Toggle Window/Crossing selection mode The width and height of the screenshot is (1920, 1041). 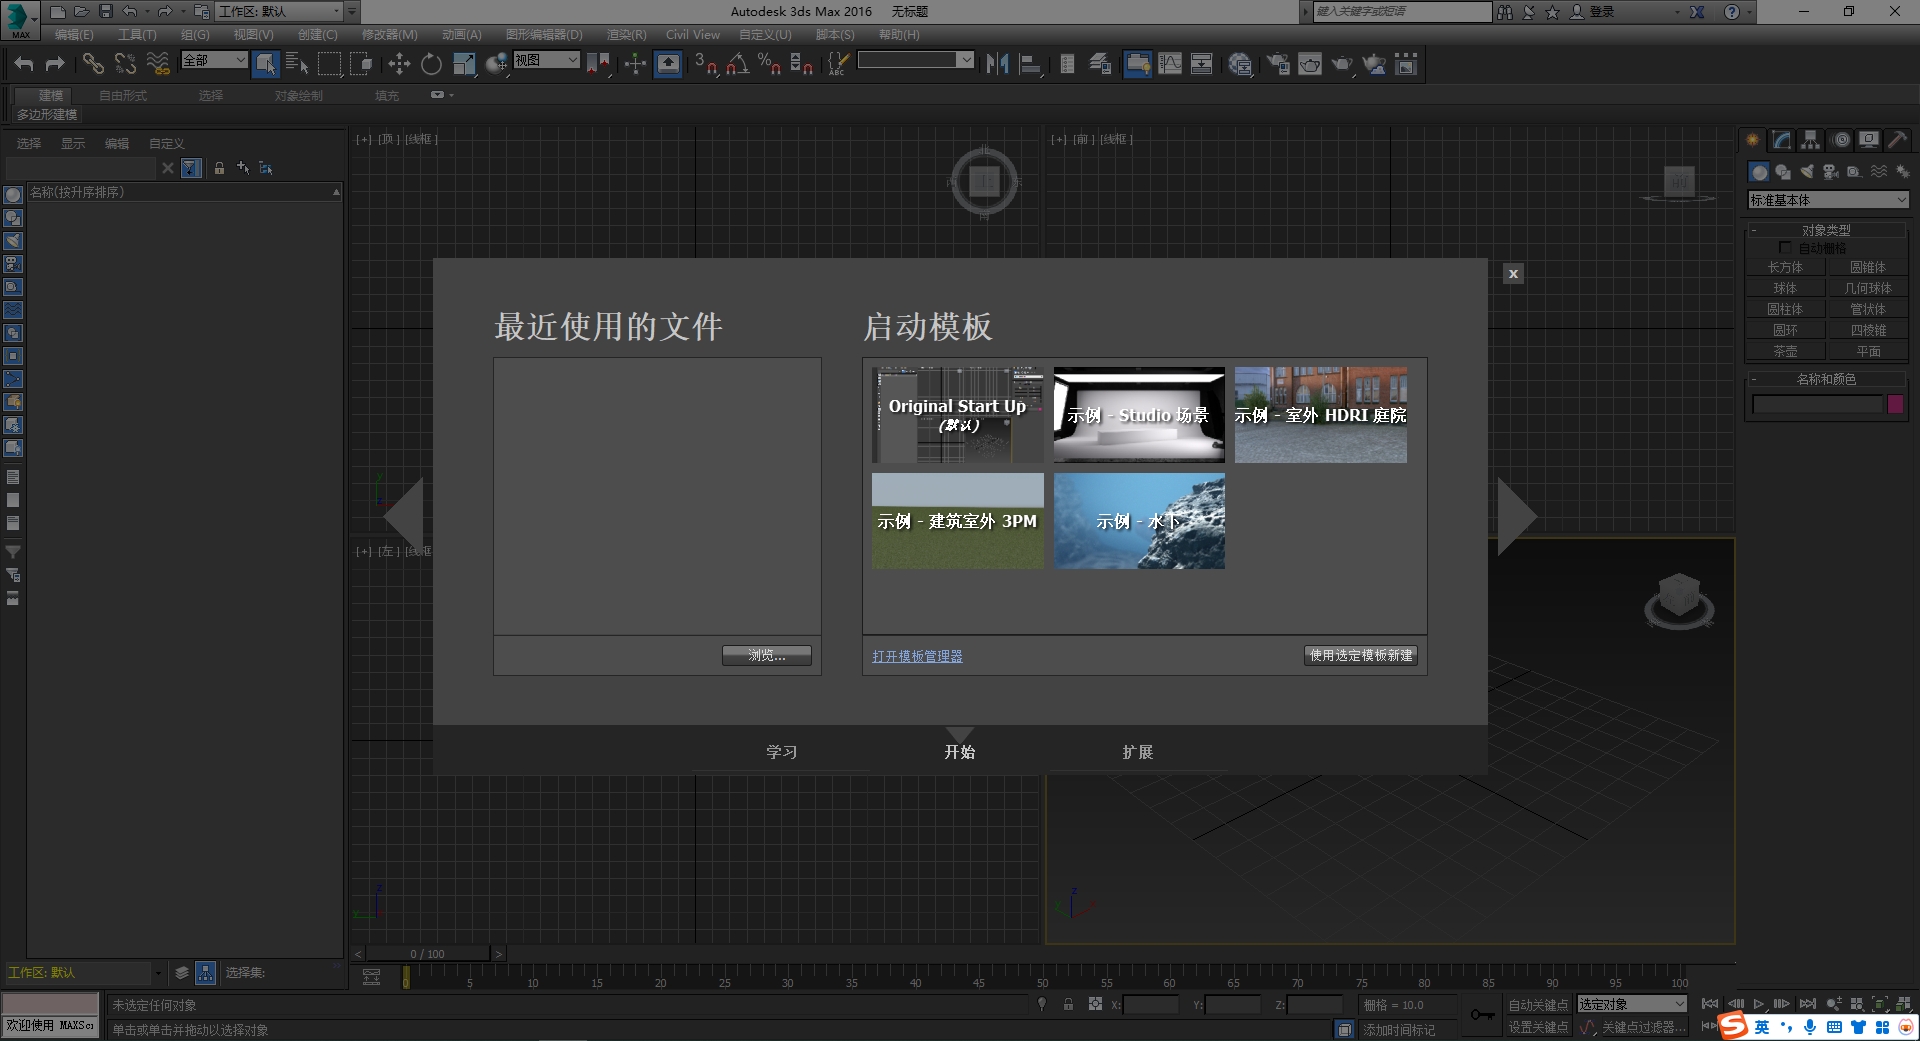pyautogui.click(x=361, y=64)
